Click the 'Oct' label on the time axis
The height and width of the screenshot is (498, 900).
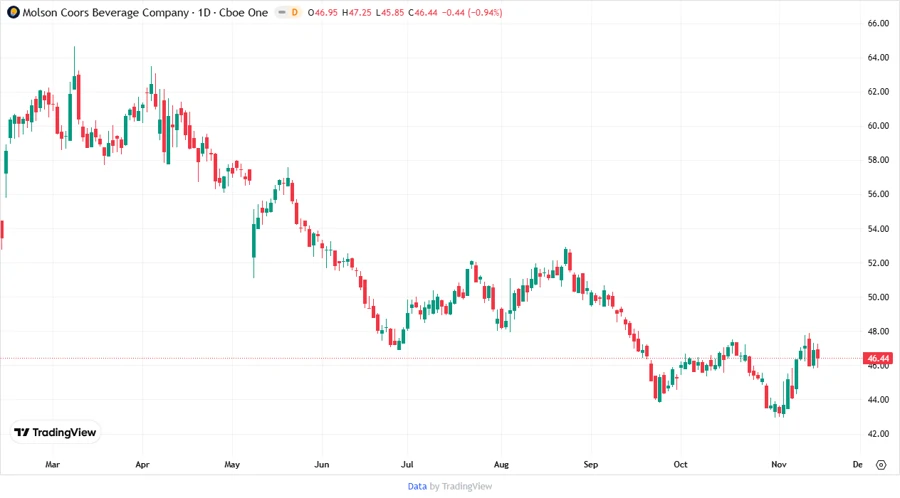[680, 465]
